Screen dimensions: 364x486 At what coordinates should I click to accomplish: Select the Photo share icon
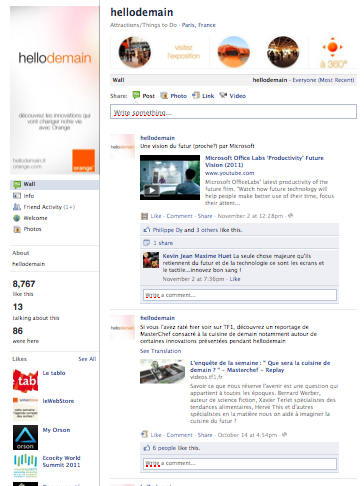point(164,96)
